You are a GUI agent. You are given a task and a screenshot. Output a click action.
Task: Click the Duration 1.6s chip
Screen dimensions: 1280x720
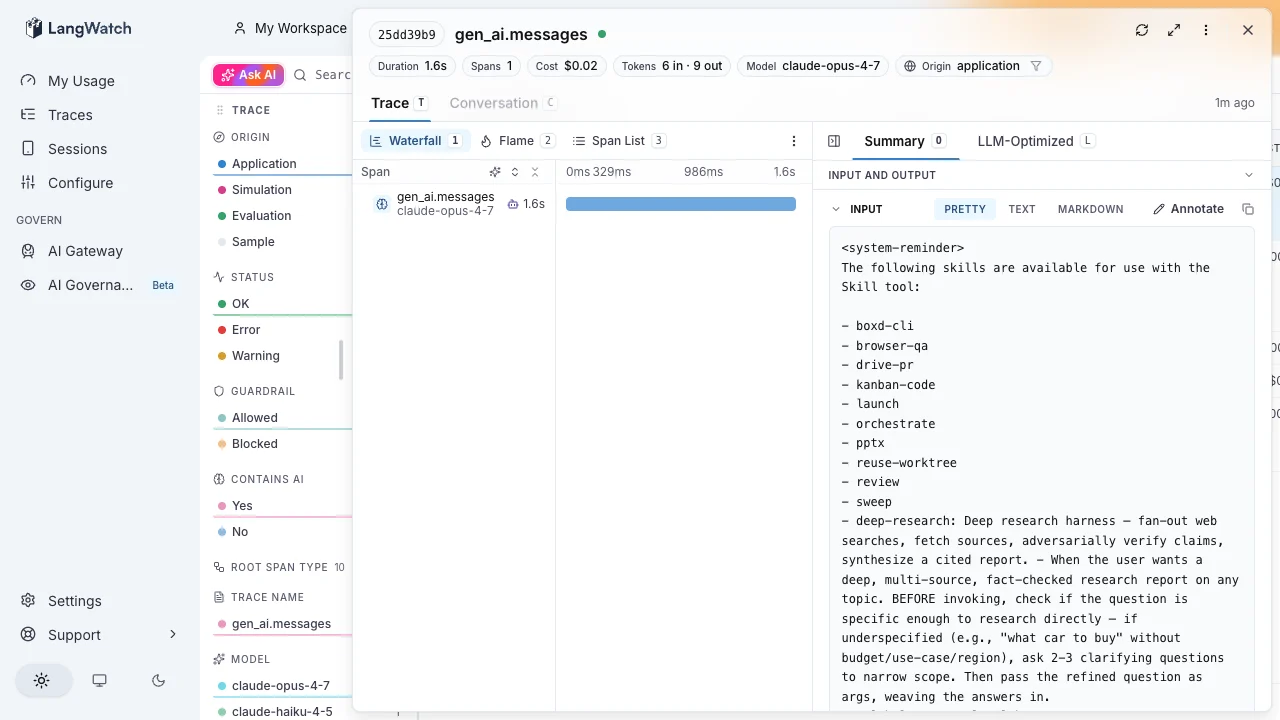[412, 66]
